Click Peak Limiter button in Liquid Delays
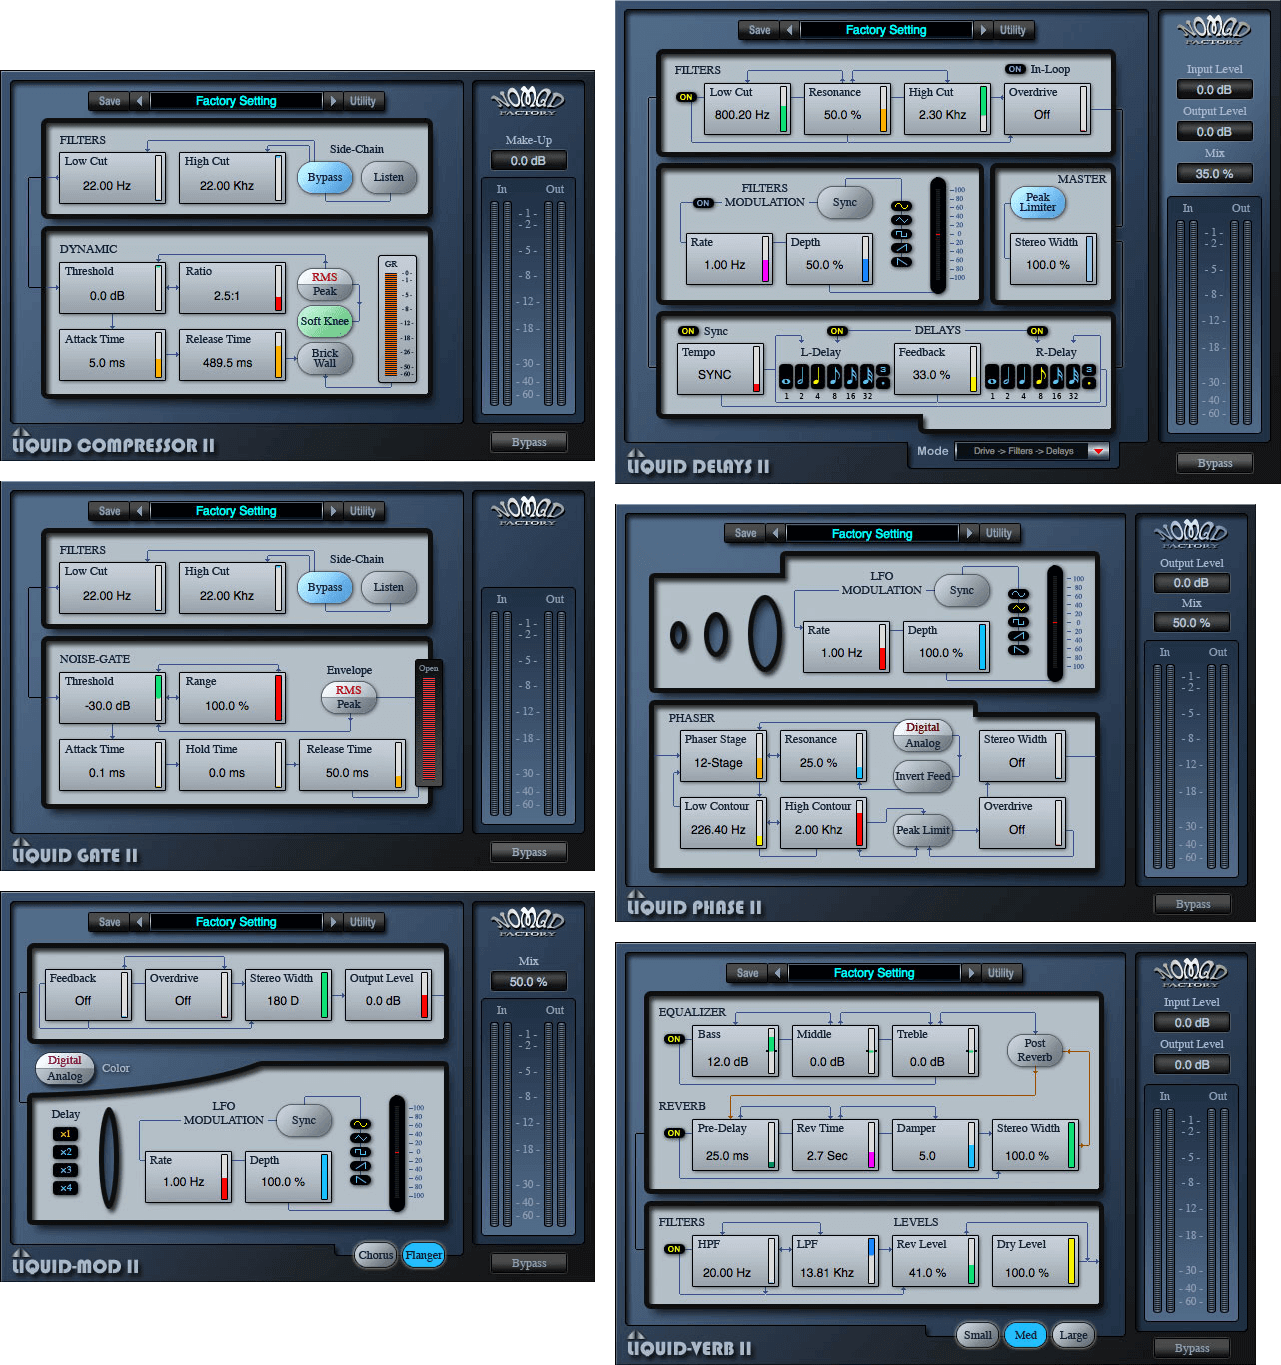1281x1365 pixels. (1038, 202)
